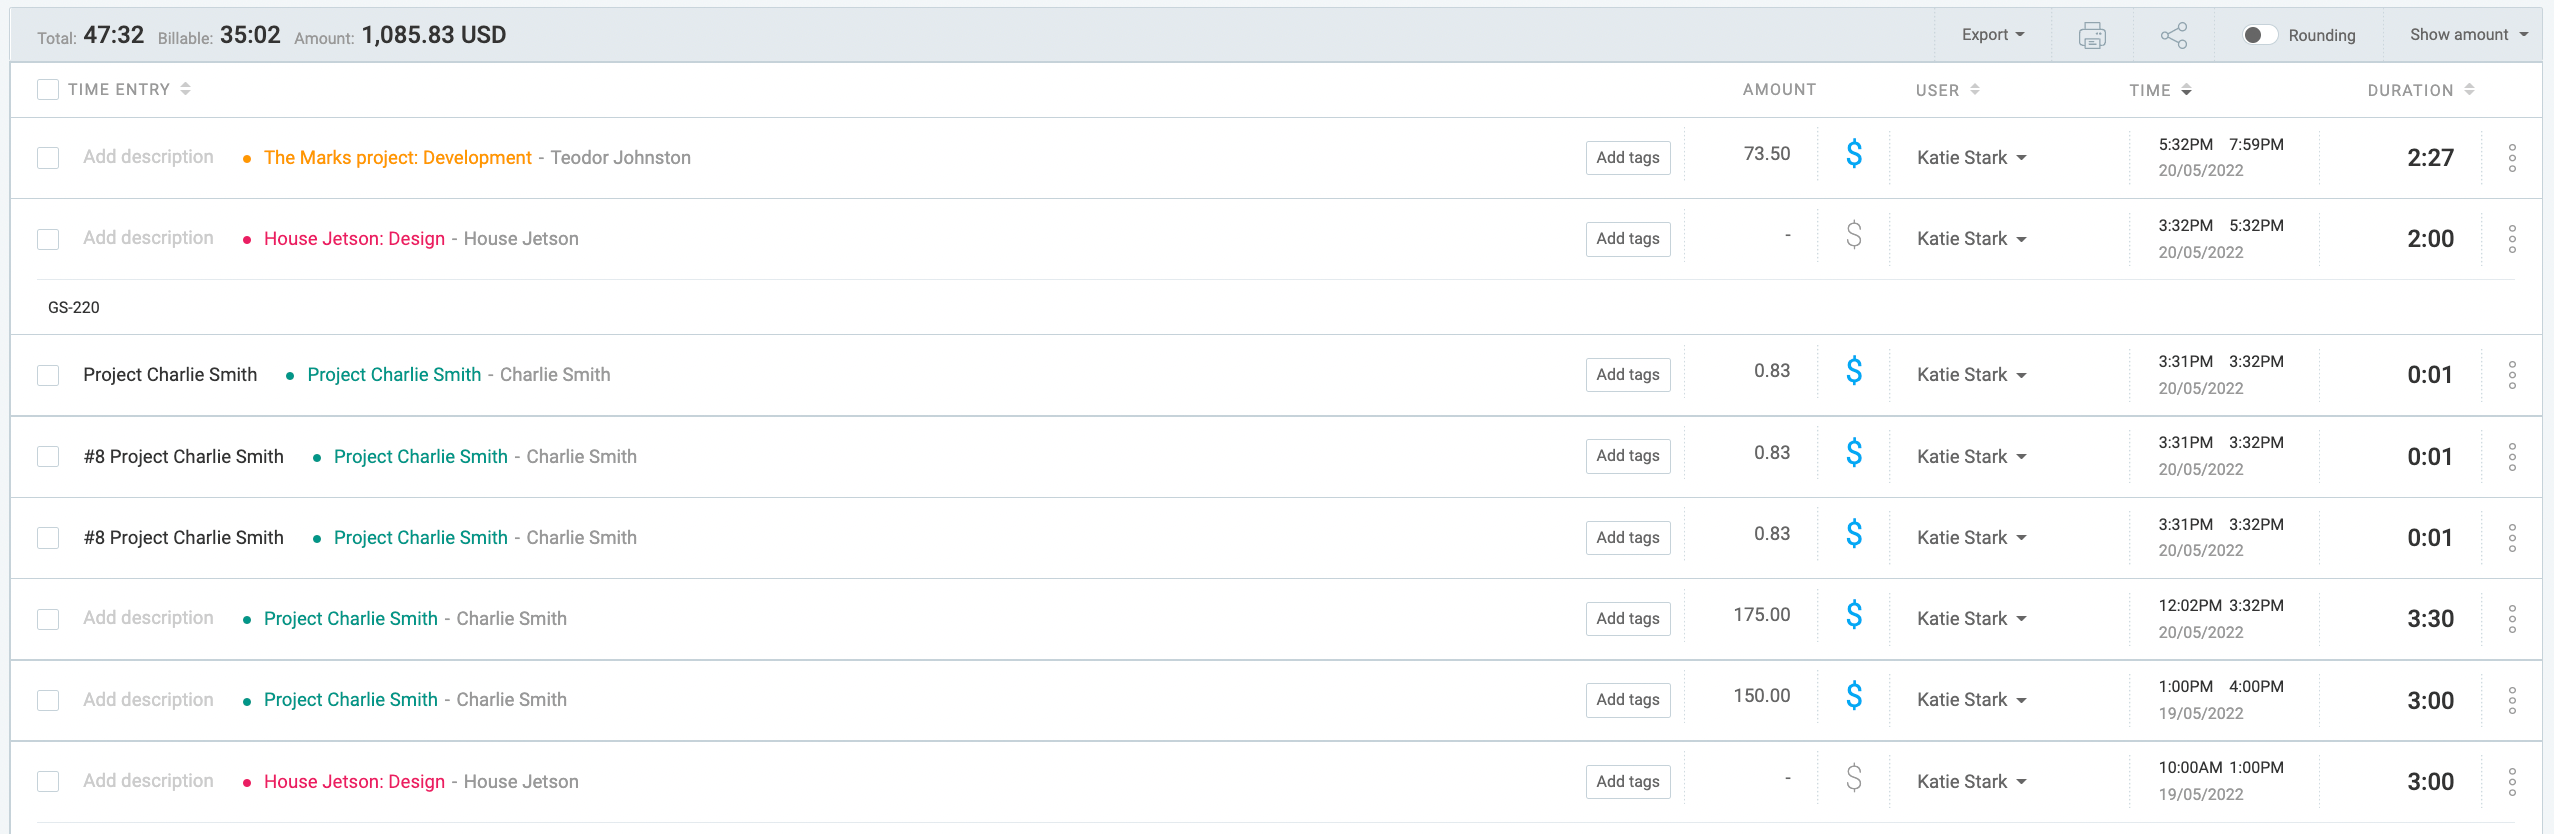Check the box for the 2:00 House Jetson entry
Image resolution: width=2554 pixels, height=834 pixels.
48,239
